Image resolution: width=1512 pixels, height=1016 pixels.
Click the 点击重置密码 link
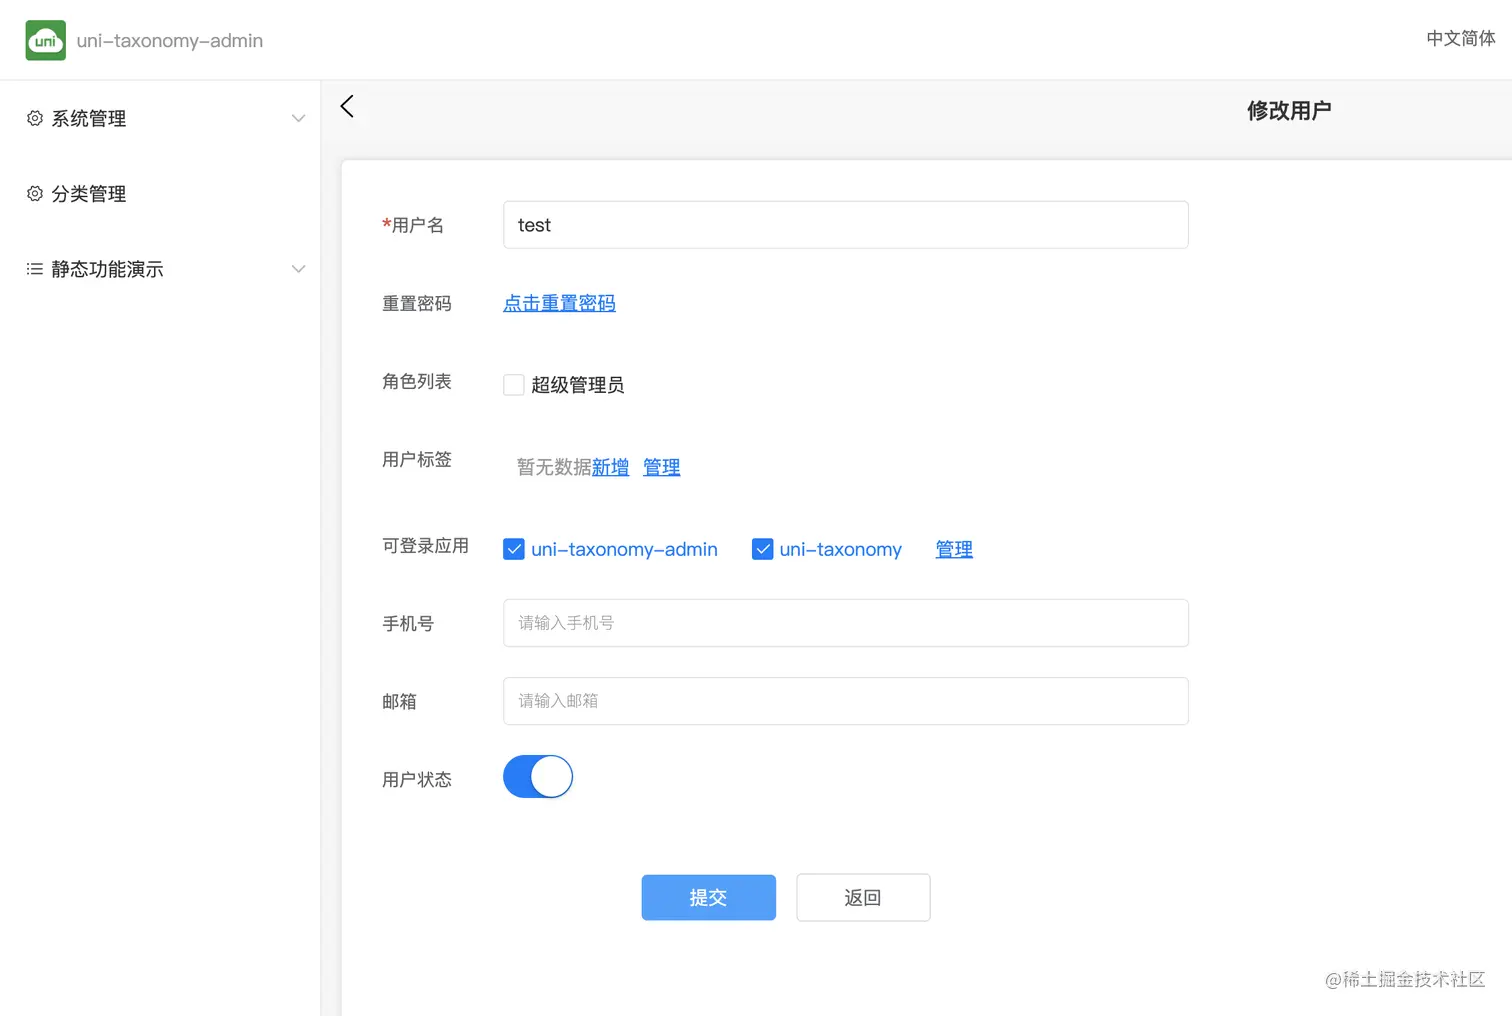(559, 303)
